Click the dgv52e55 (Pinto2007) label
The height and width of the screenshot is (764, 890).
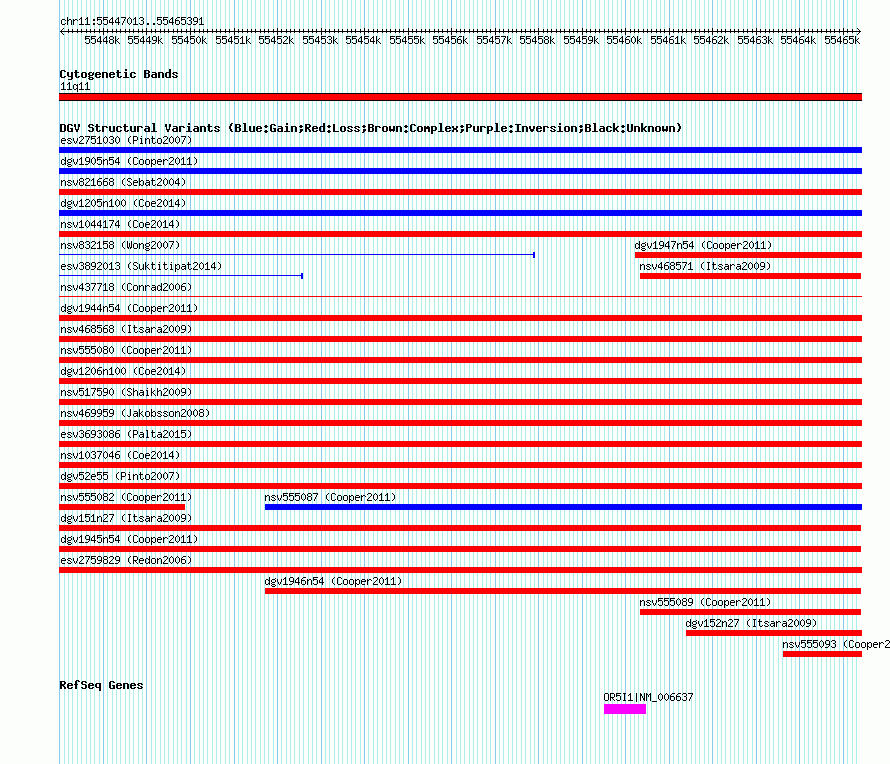(x=120, y=476)
